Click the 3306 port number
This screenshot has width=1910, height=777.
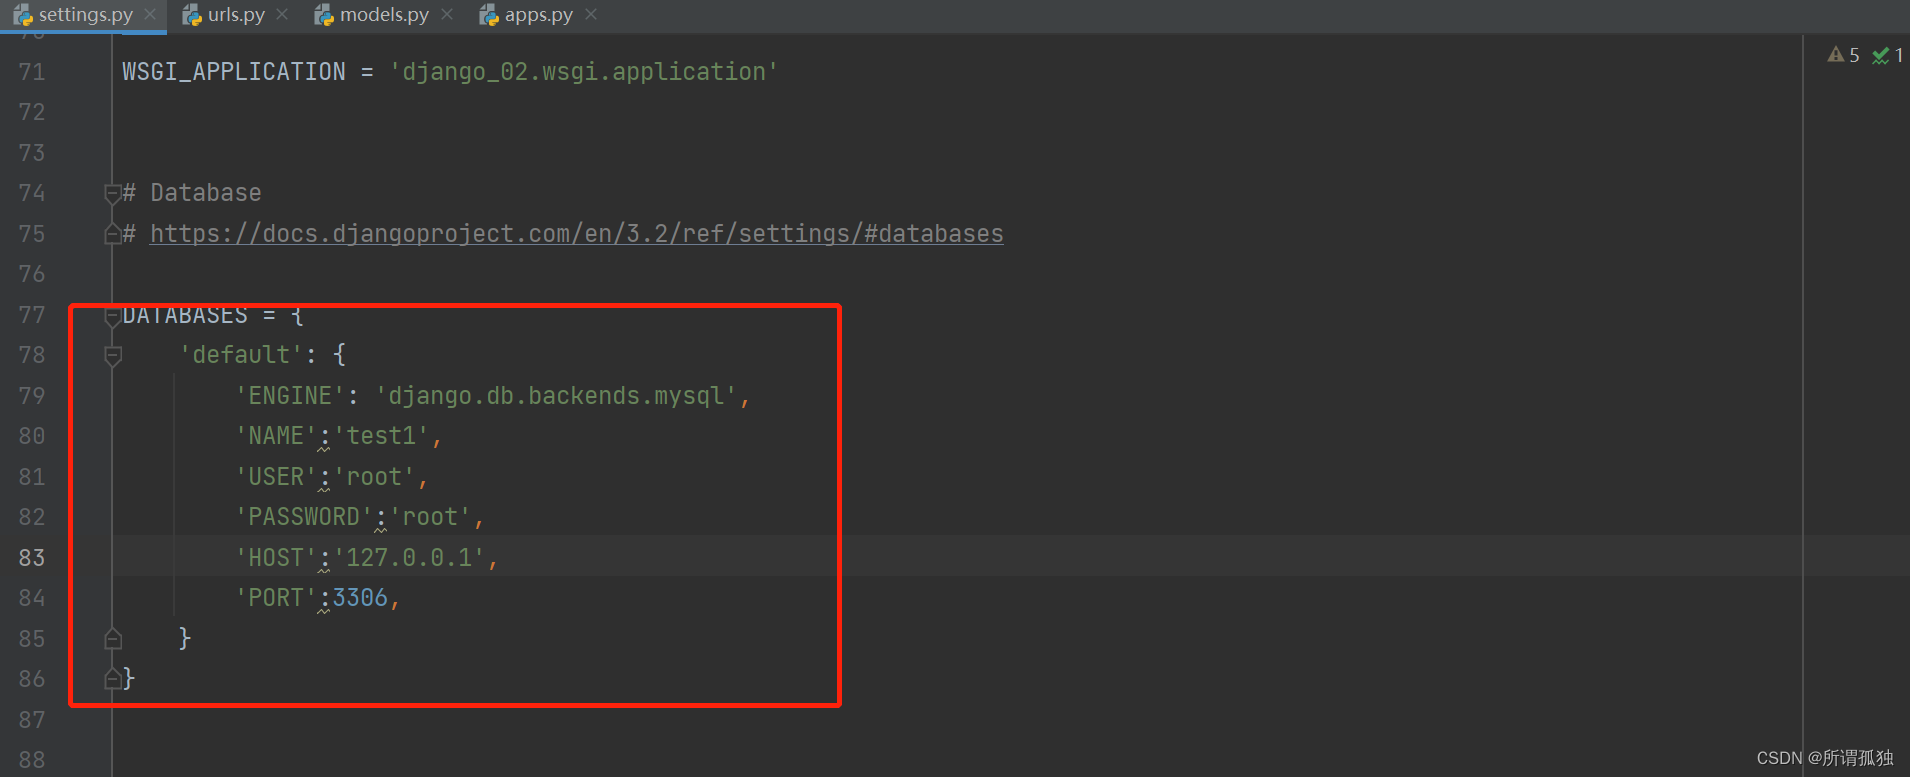360,598
